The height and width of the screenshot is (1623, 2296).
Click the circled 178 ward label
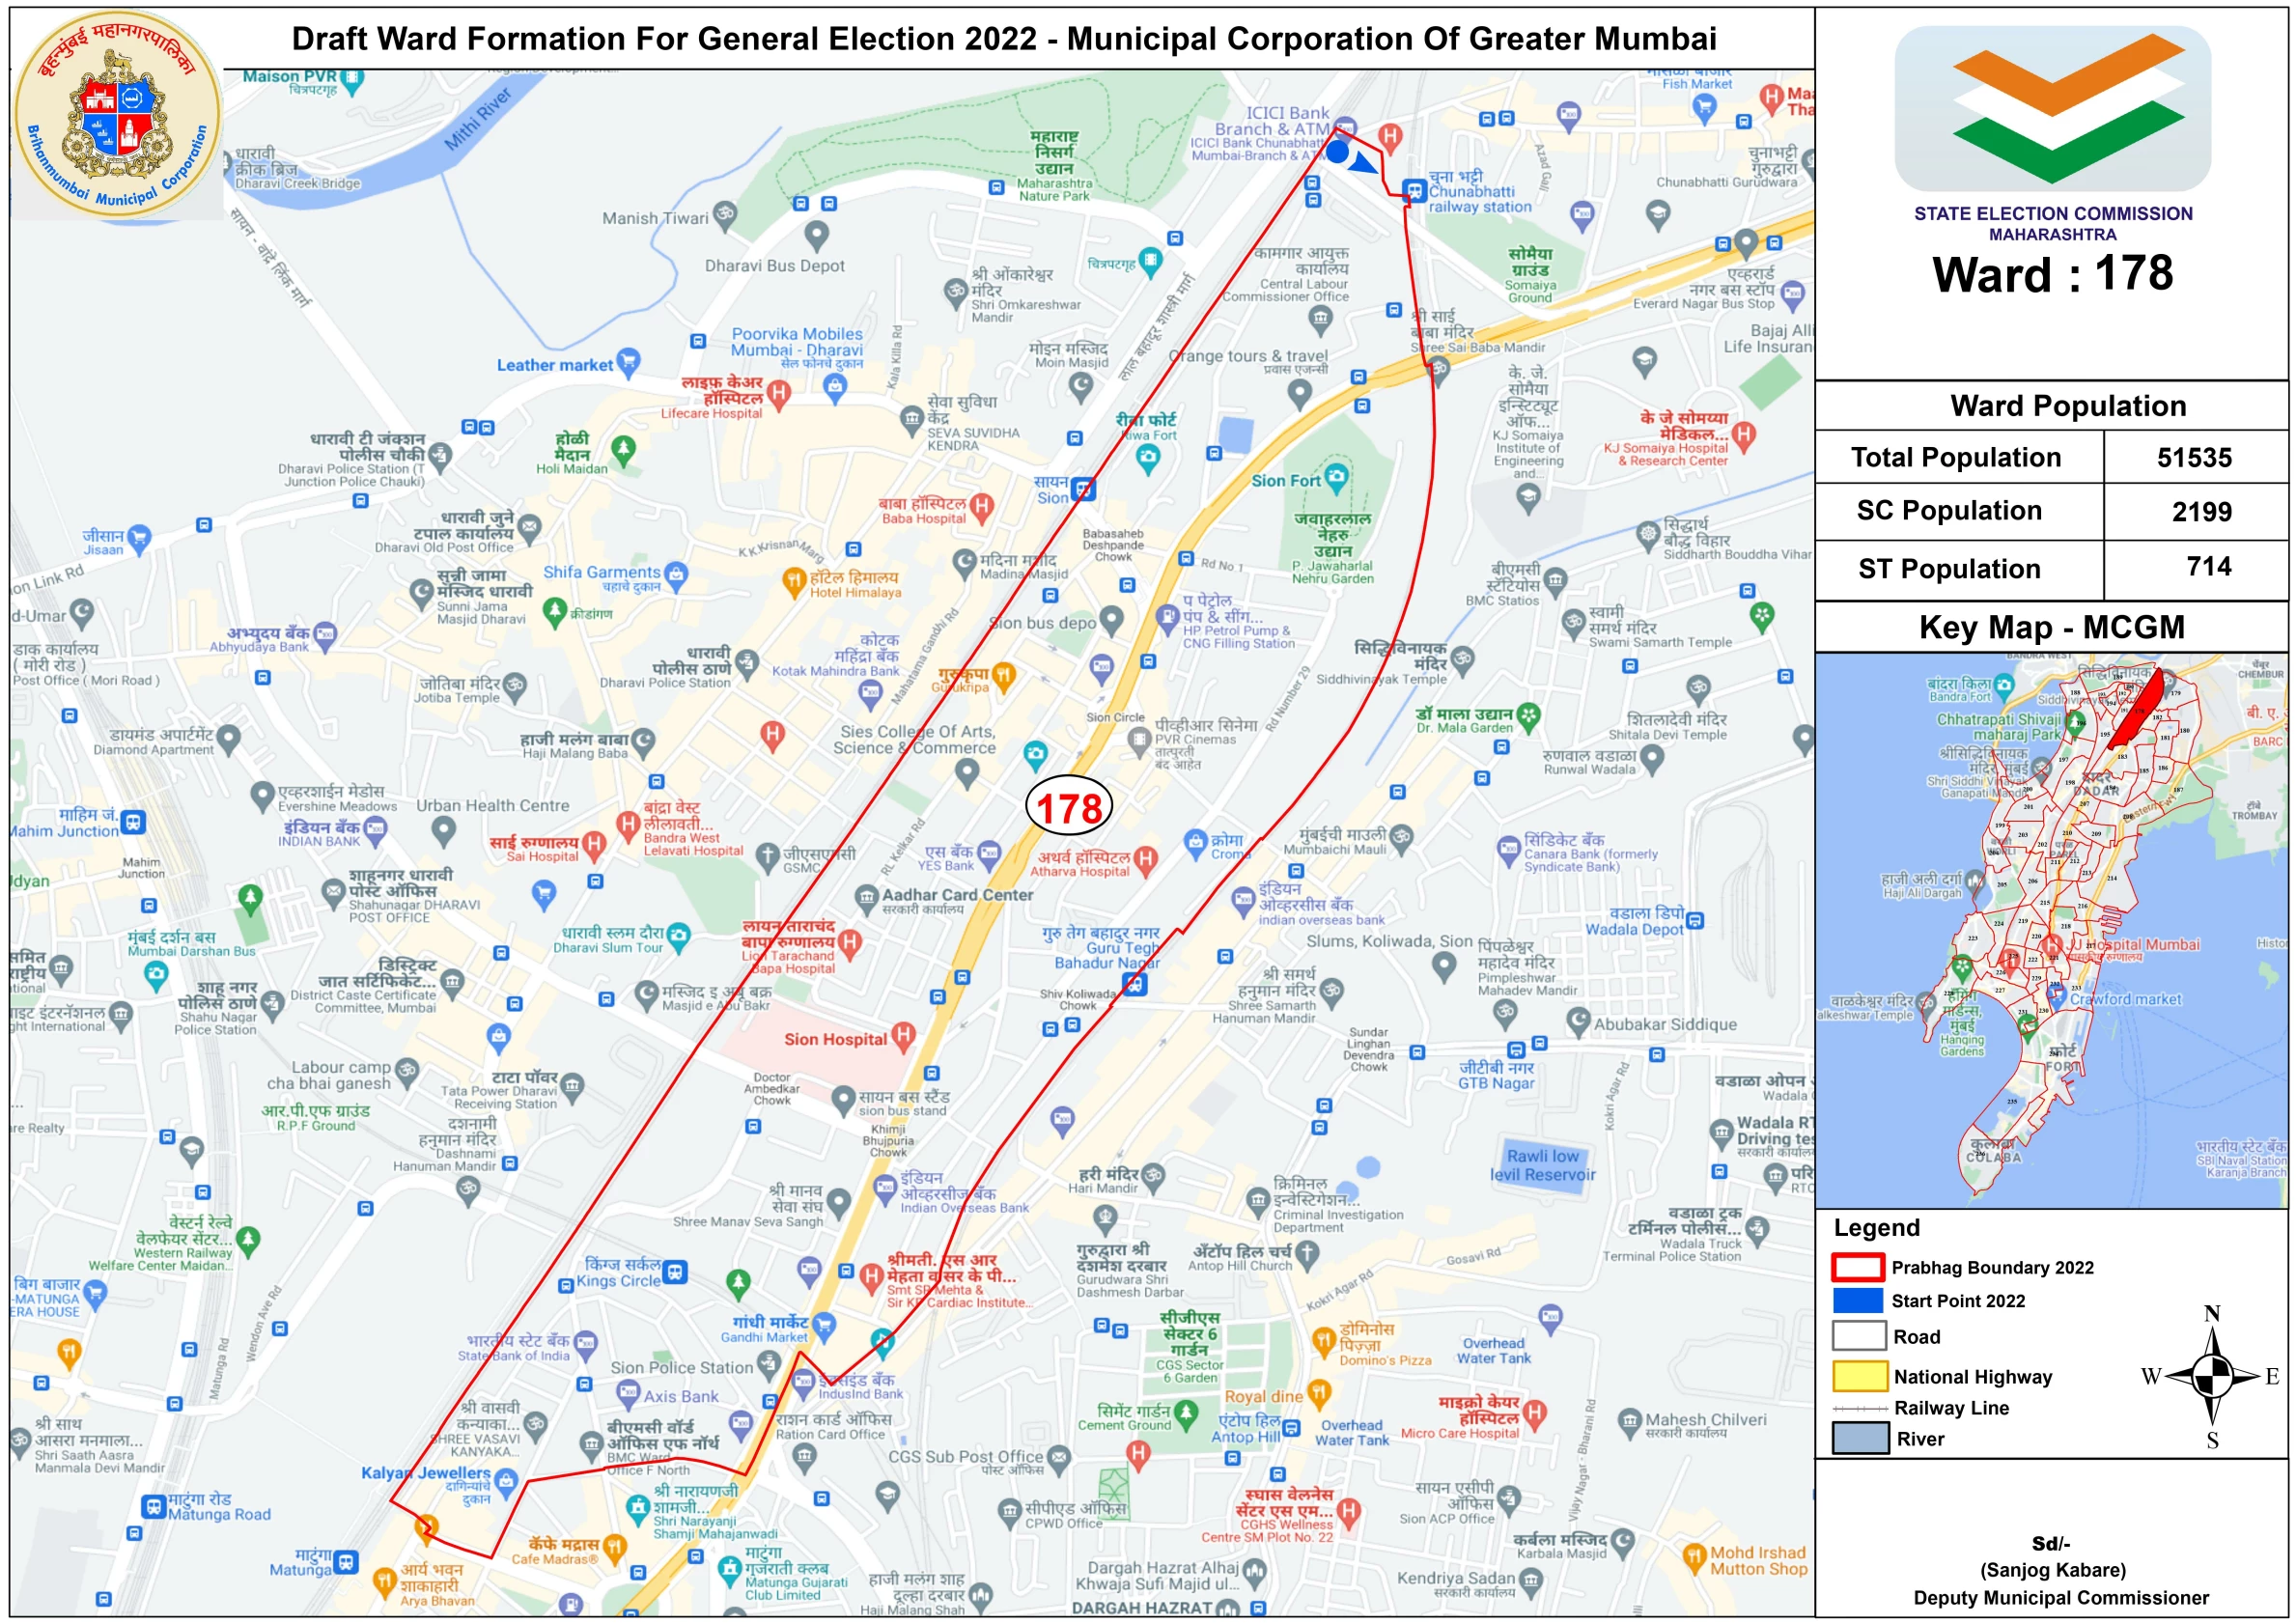click(1069, 807)
